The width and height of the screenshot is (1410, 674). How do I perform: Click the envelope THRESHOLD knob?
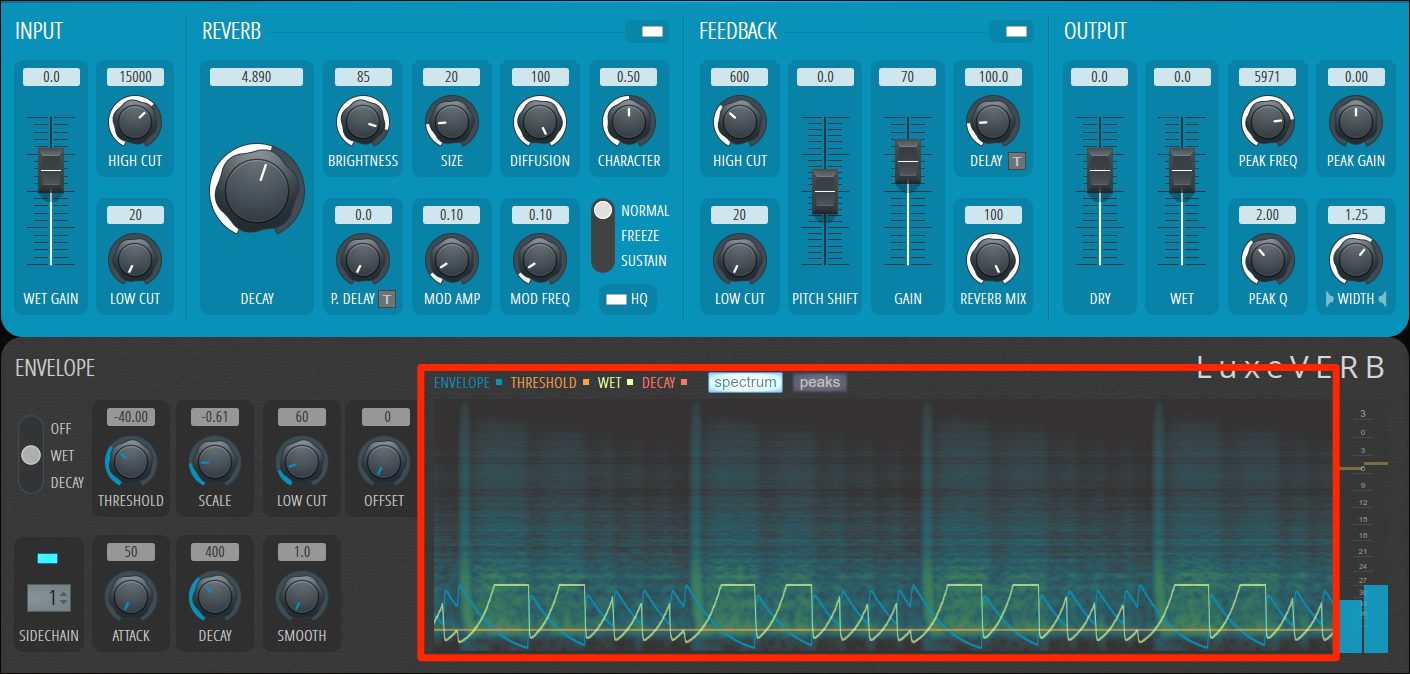(x=130, y=462)
